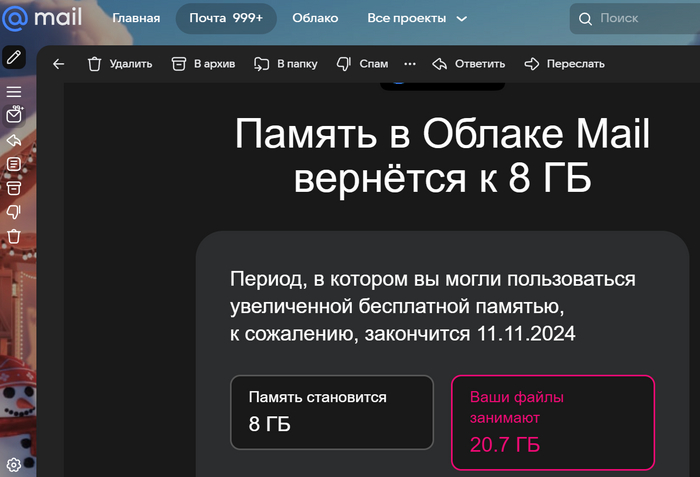Go back with the left arrow
Viewport: 700px width, 477px height.
[x=58, y=64]
